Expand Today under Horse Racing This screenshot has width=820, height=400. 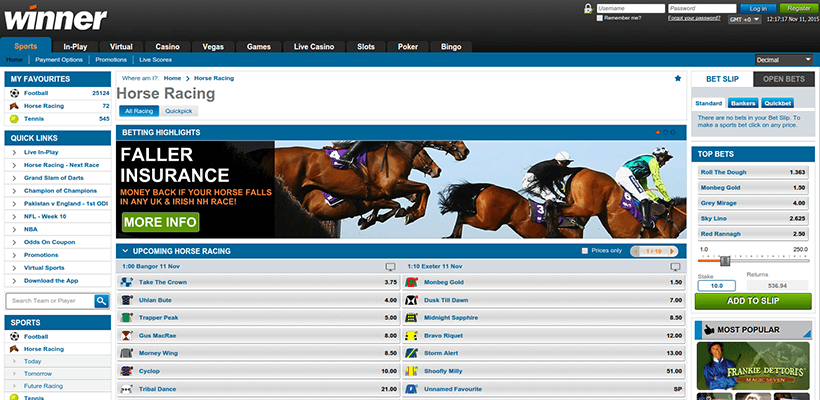pyautogui.click(x=14, y=361)
